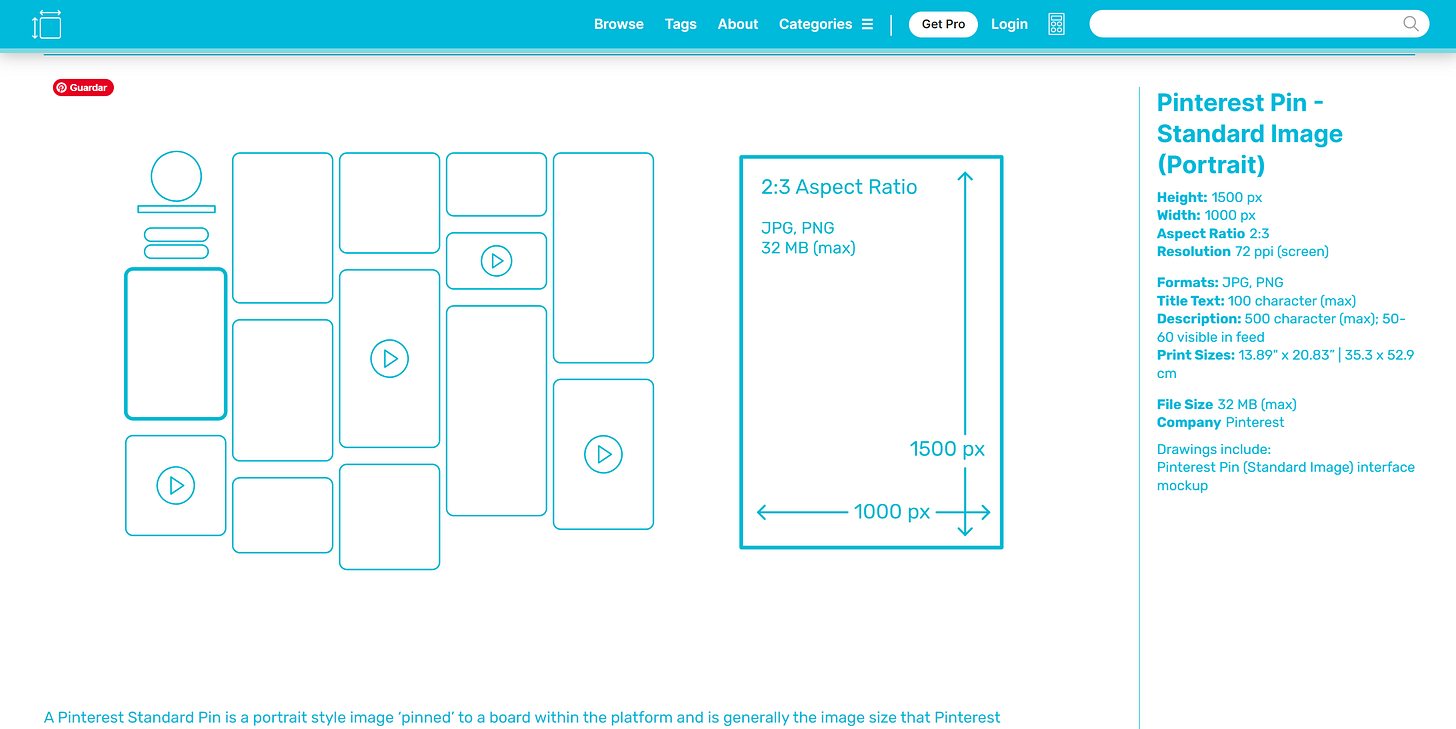Viewport: 1456px width, 729px height.
Task: Click the Pinterest Guardar save button
Action: 83,88
